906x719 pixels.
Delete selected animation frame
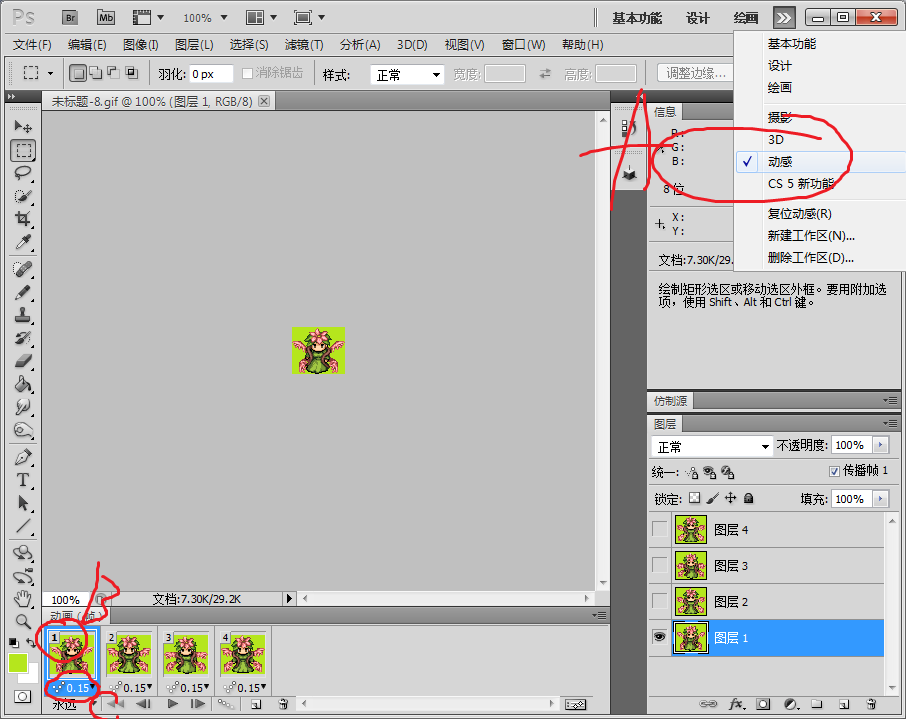(x=283, y=704)
